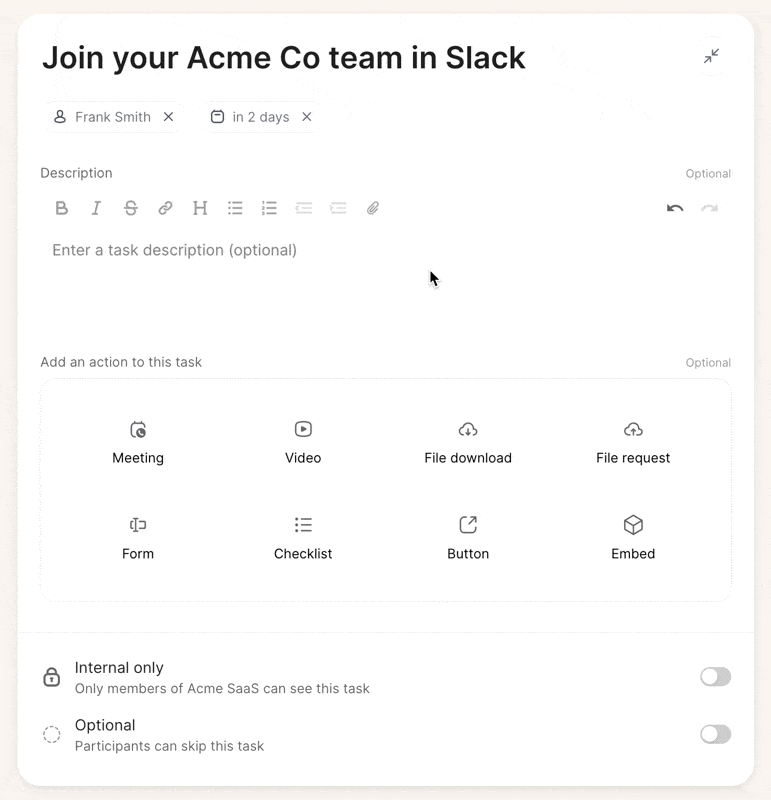Collapse the task panel with shrink icon
This screenshot has width=771, height=800.
pos(711,56)
